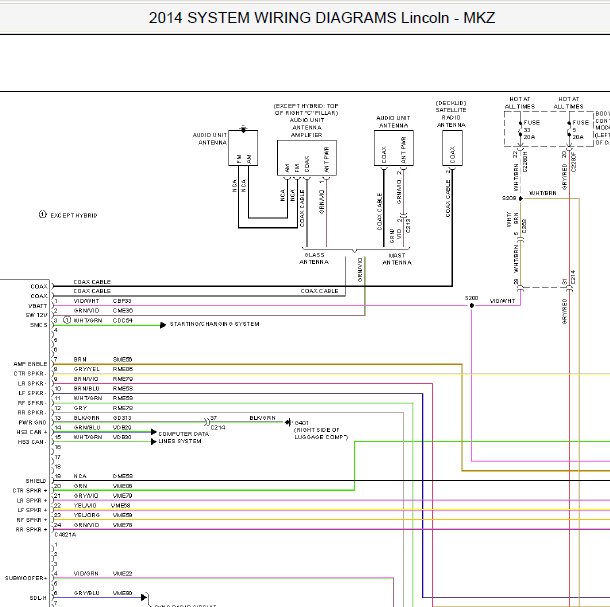Click the G401 ground symbol
Screen dimensions: 610x607
[288, 422]
